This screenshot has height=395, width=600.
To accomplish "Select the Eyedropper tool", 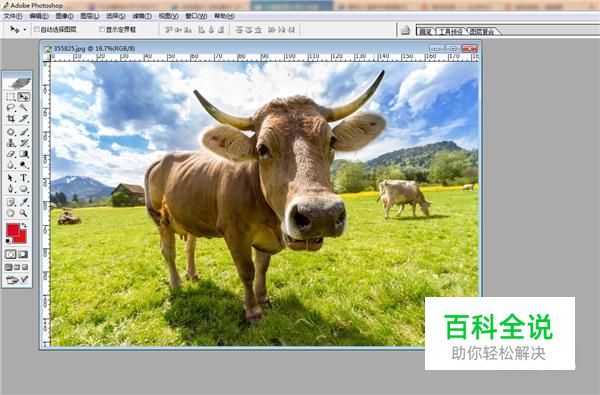I will pos(24,202).
